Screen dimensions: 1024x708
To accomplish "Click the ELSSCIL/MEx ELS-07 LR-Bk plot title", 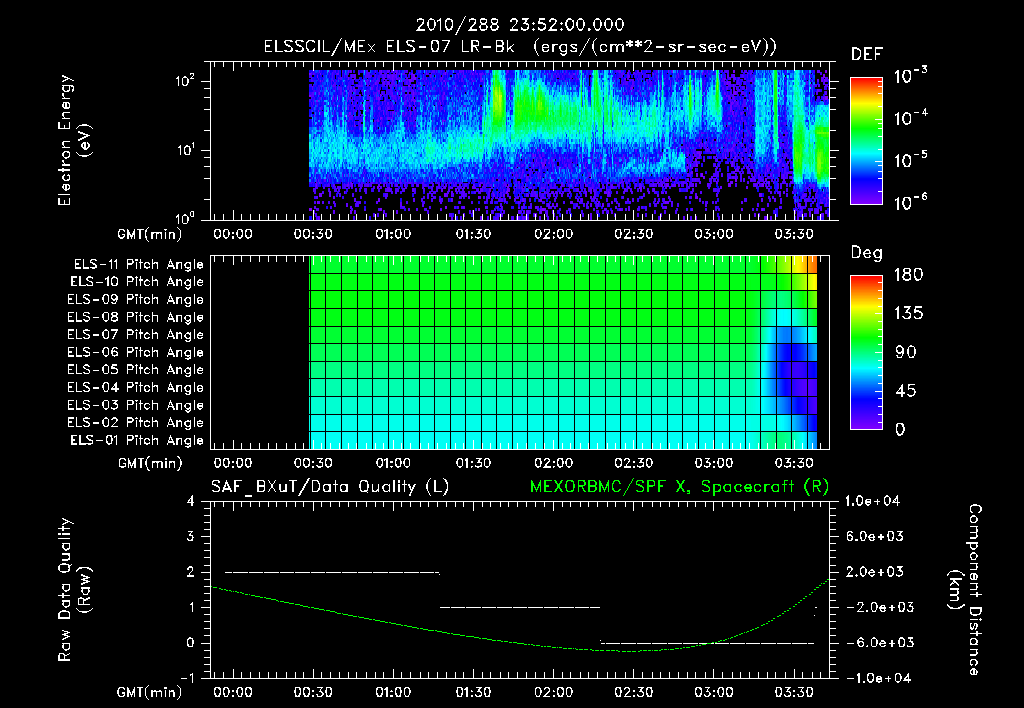I will tap(520, 47).
